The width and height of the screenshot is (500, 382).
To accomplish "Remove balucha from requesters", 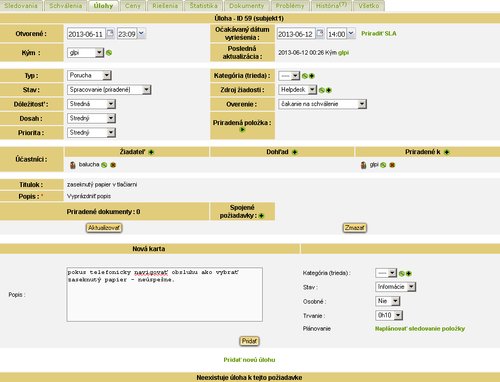I will point(113,165).
